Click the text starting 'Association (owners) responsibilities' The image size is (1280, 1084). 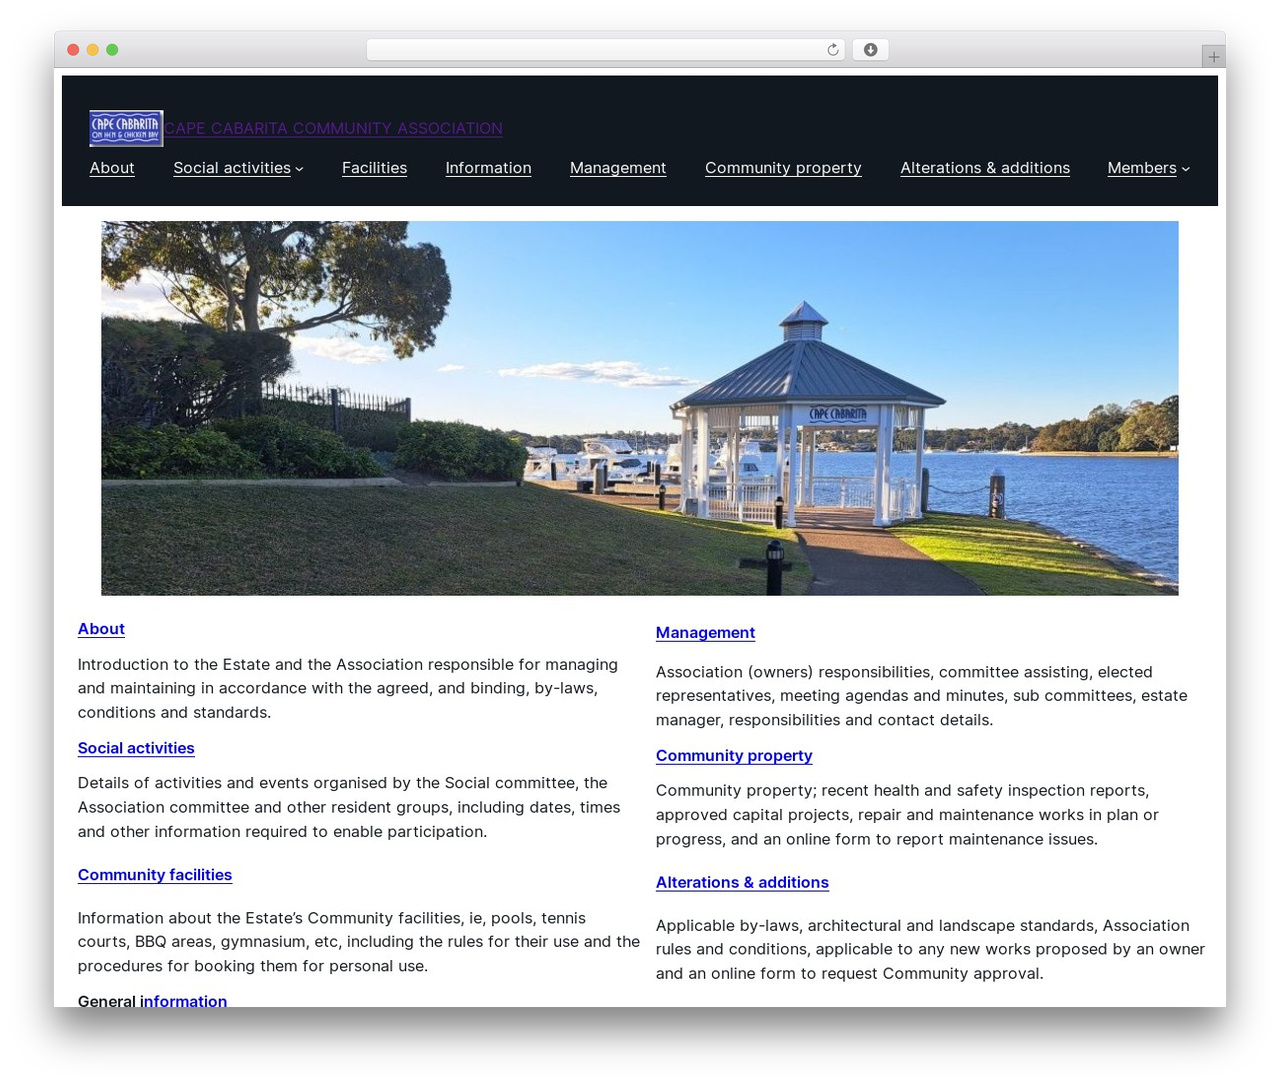(x=922, y=696)
